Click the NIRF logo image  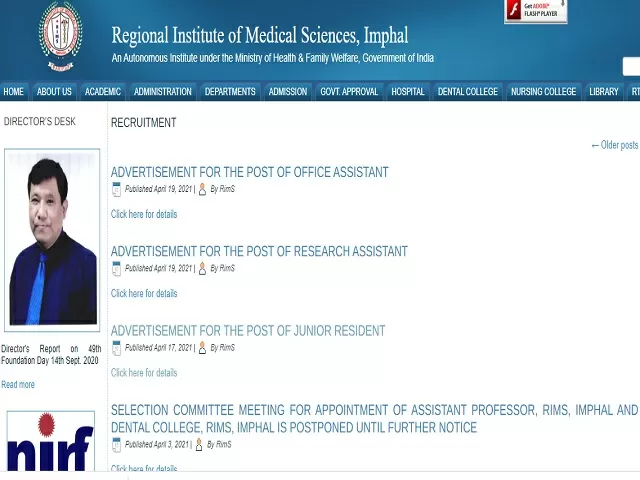point(51,441)
